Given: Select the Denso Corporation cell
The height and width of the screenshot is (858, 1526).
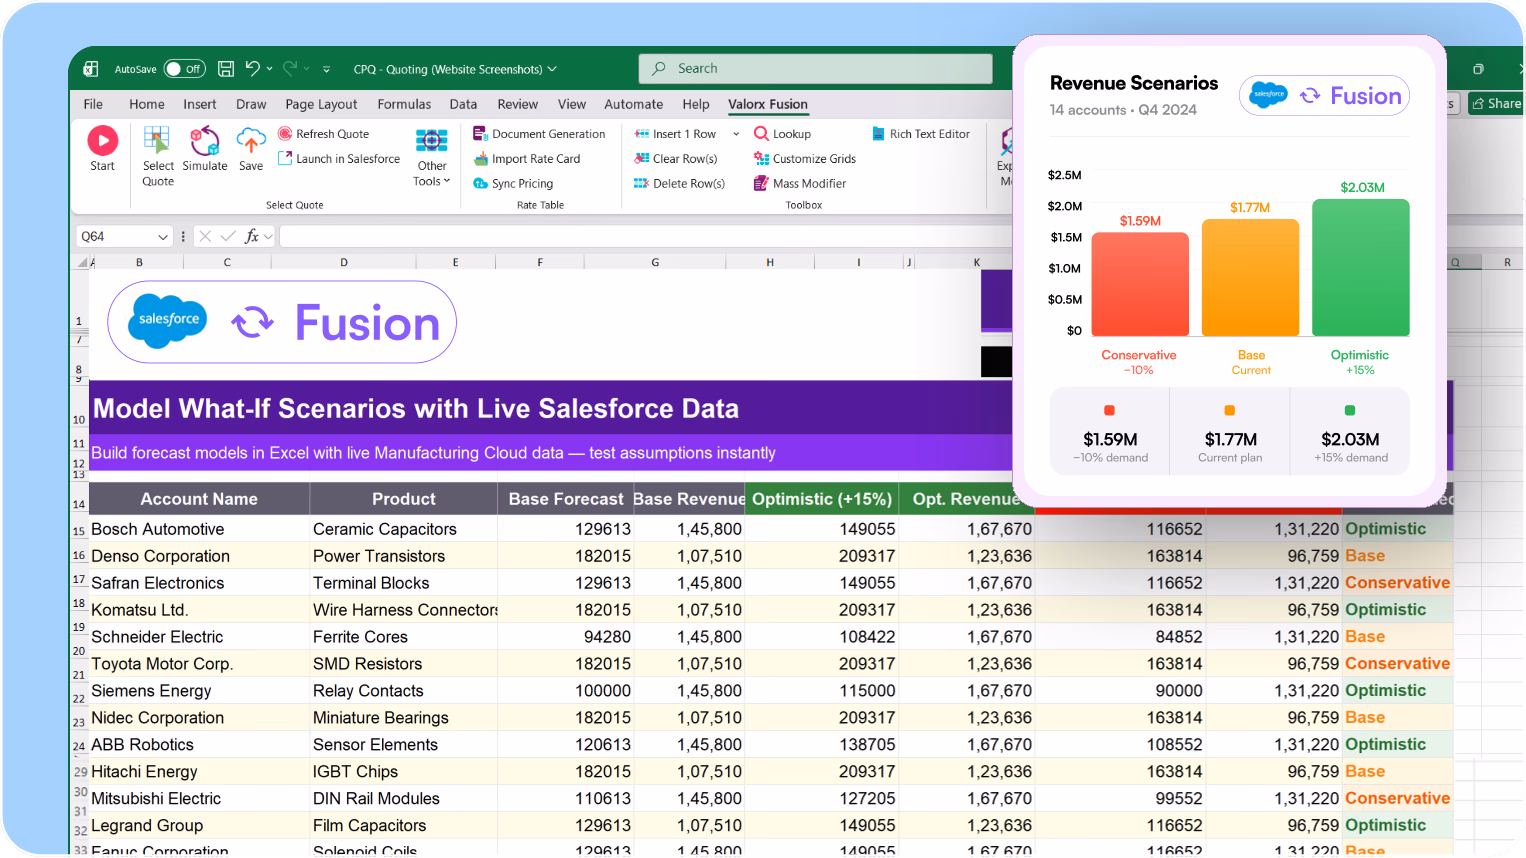Looking at the screenshot, I should click(x=200, y=556).
